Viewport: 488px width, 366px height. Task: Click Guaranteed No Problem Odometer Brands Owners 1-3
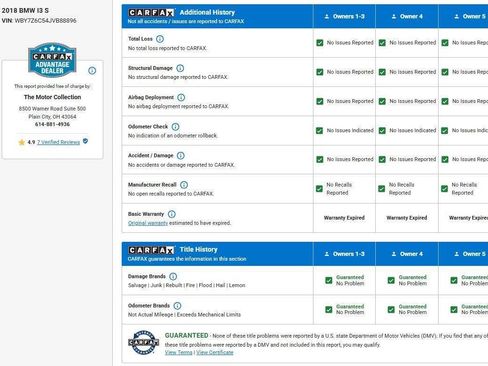click(350, 309)
